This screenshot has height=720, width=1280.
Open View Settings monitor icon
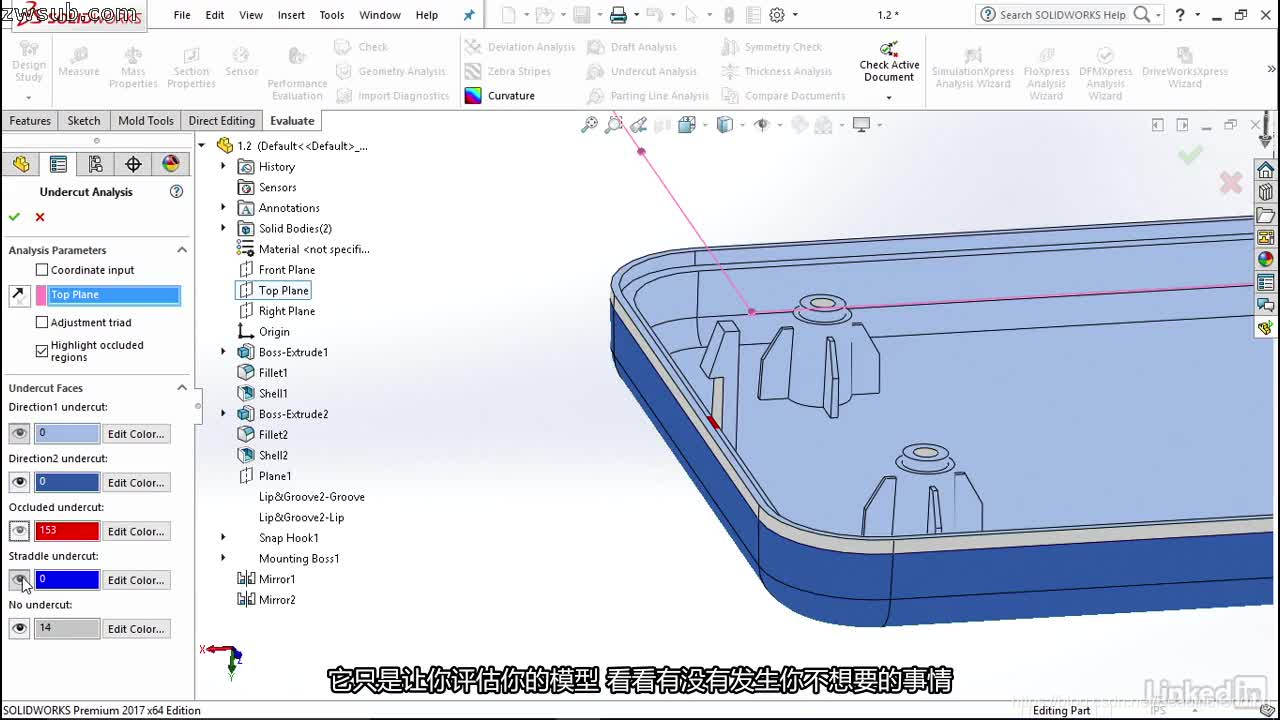(x=861, y=124)
